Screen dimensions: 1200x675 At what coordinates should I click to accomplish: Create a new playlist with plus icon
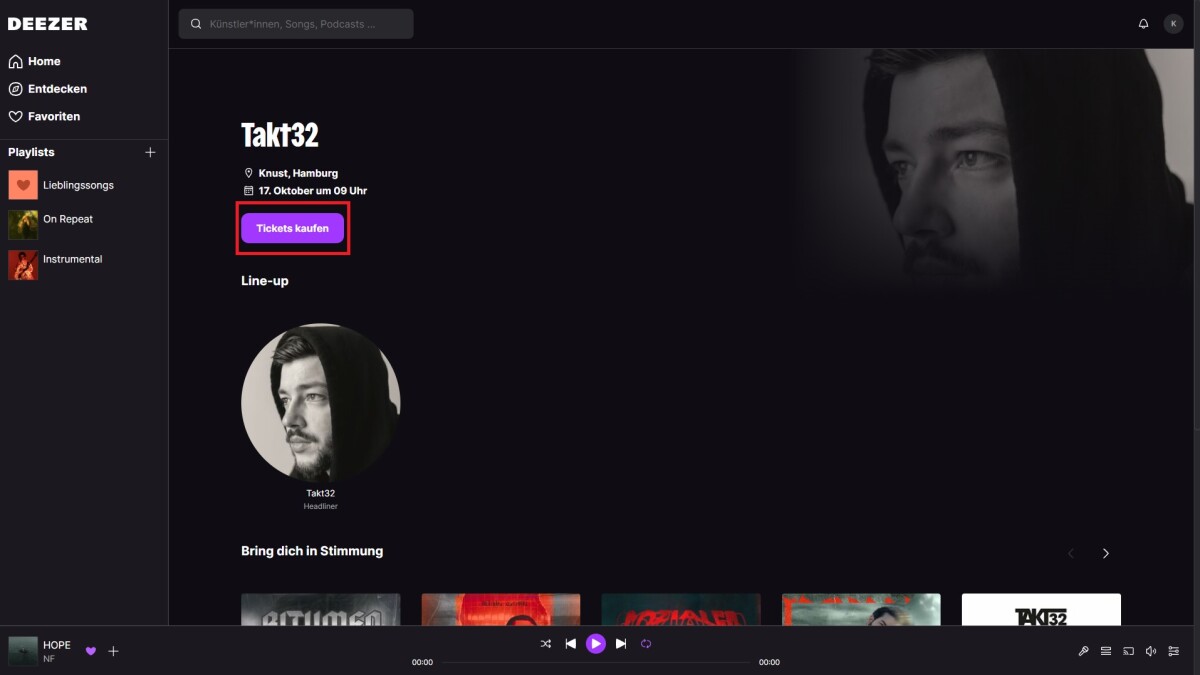[x=150, y=152]
